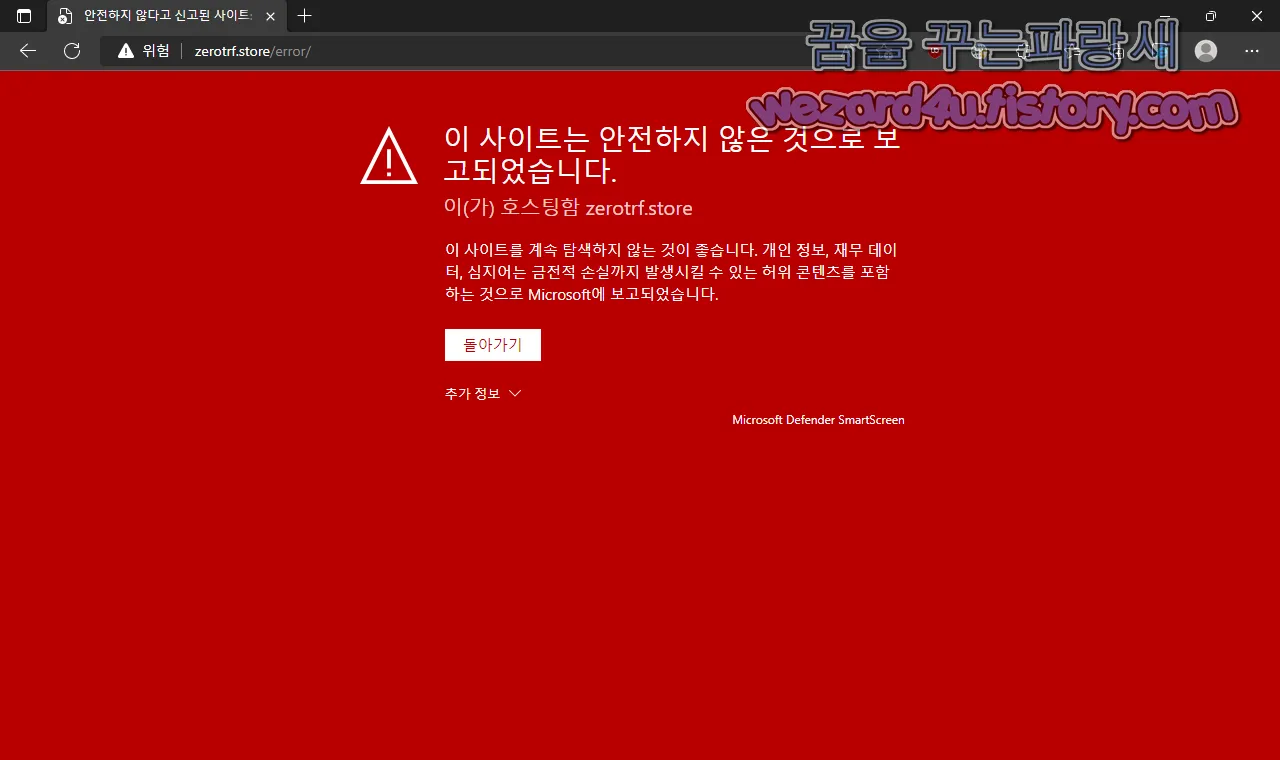This screenshot has width=1280, height=760.
Task: Click the zerotrf.store address bar URL
Action: tap(252, 51)
